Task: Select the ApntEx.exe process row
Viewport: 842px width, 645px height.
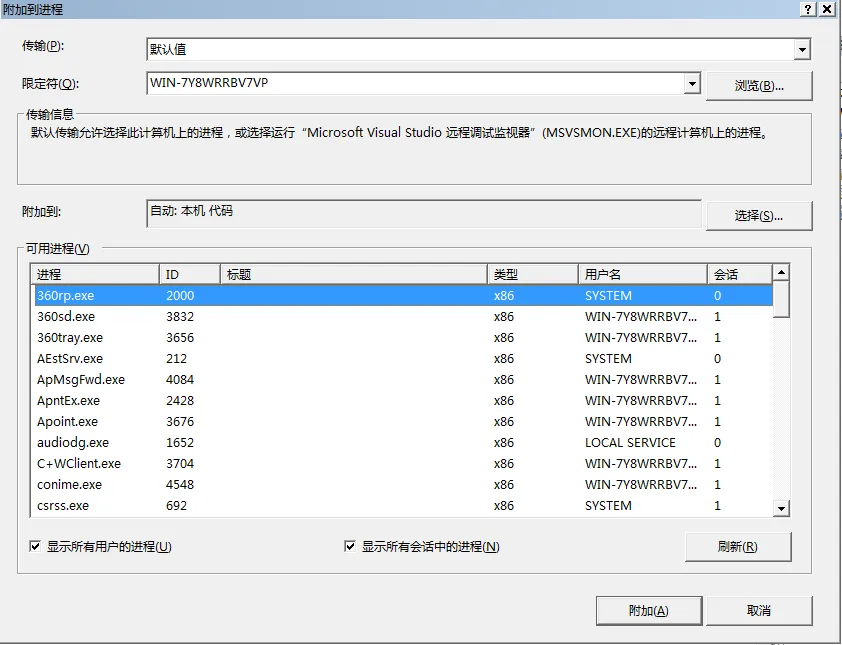Action: (403, 400)
